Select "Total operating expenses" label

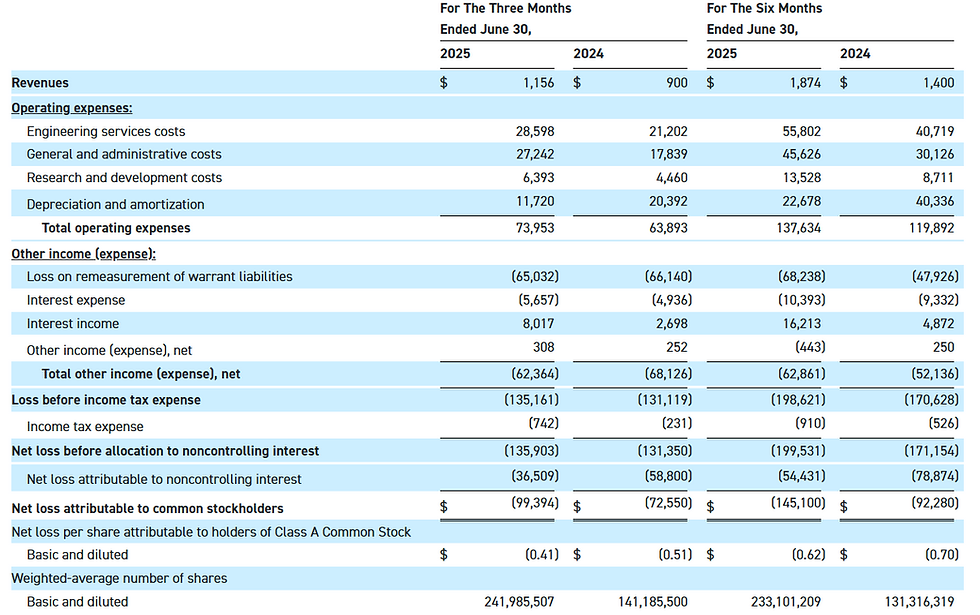pos(116,228)
